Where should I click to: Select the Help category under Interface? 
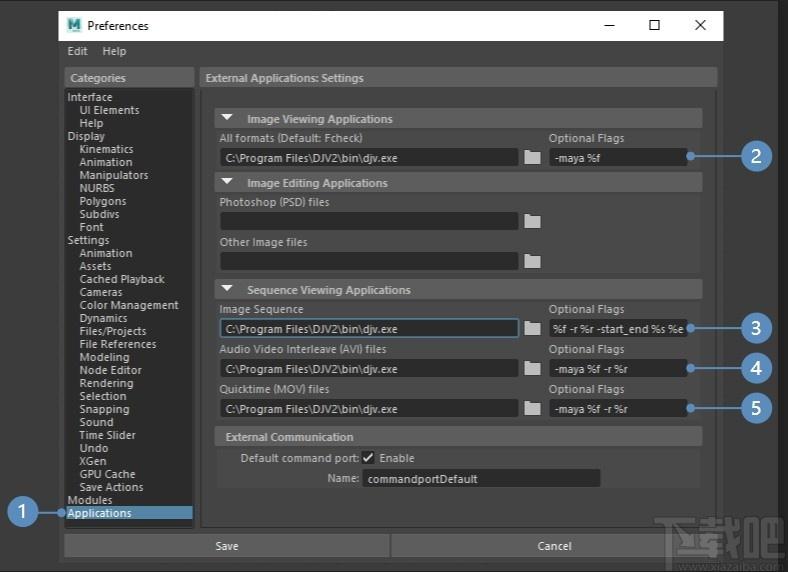(x=91, y=123)
